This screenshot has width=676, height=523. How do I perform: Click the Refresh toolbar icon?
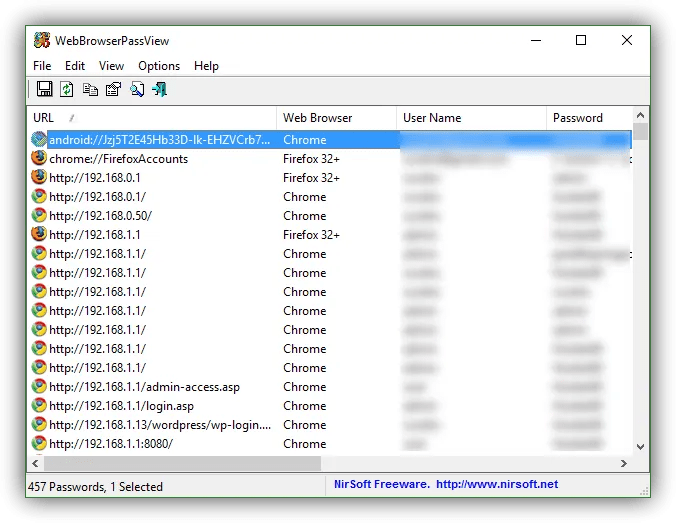point(66,89)
